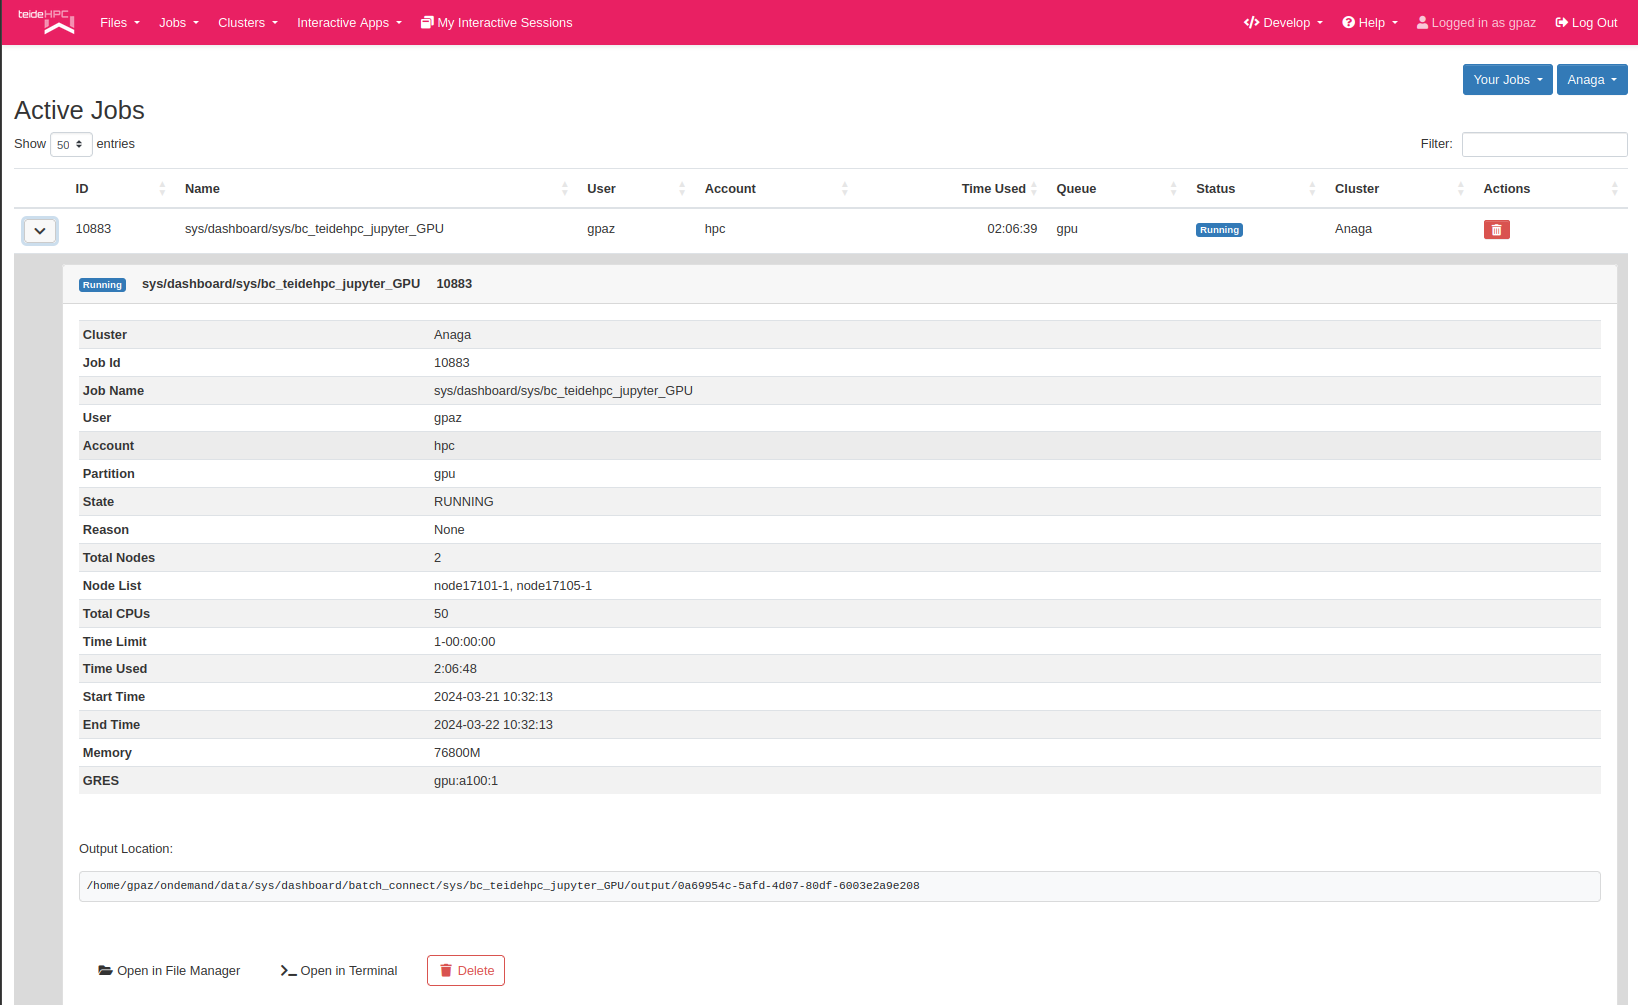The height and width of the screenshot is (1005, 1638).
Task: Open the Anaga cluster dropdown
Action: (x=1591, y=80)
